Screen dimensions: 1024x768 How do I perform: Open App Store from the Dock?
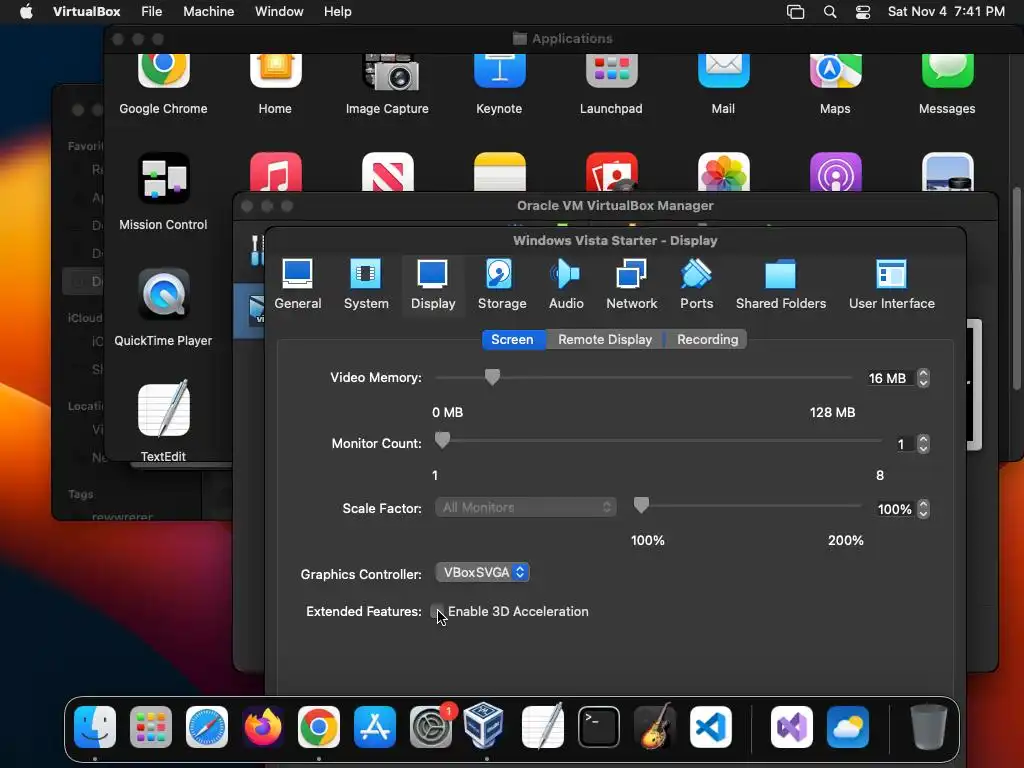point(375,726)
